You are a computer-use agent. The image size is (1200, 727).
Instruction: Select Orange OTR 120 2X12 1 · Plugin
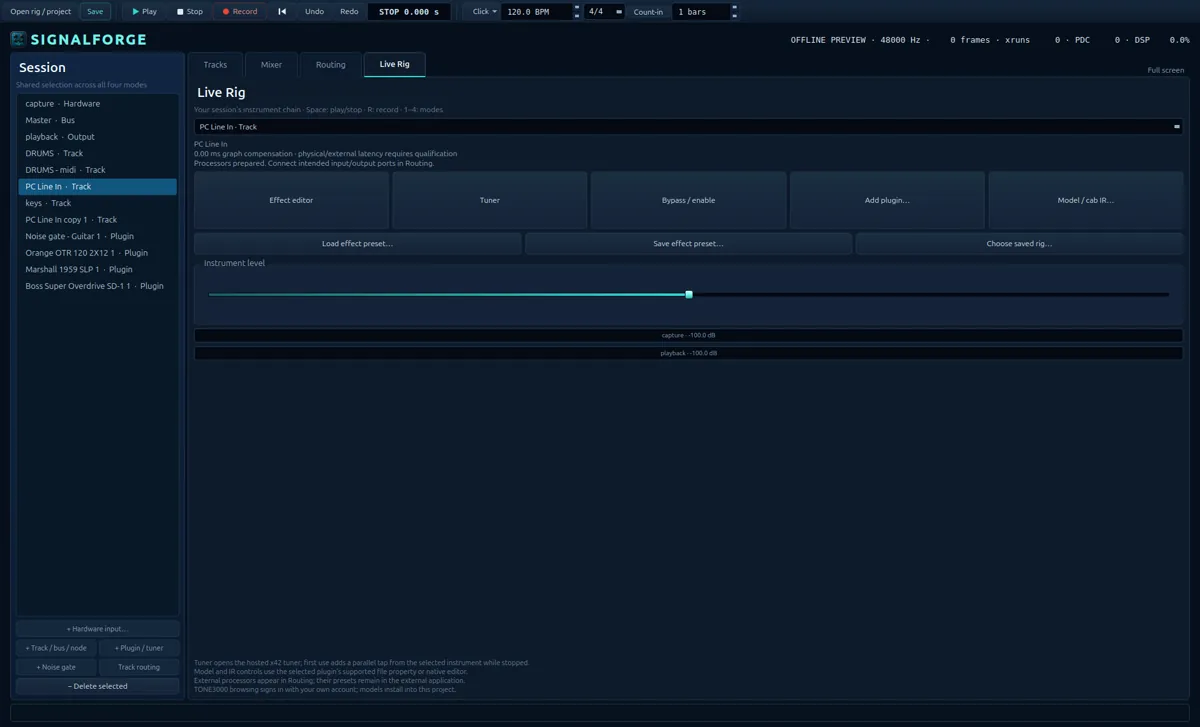tap(97, 253)
